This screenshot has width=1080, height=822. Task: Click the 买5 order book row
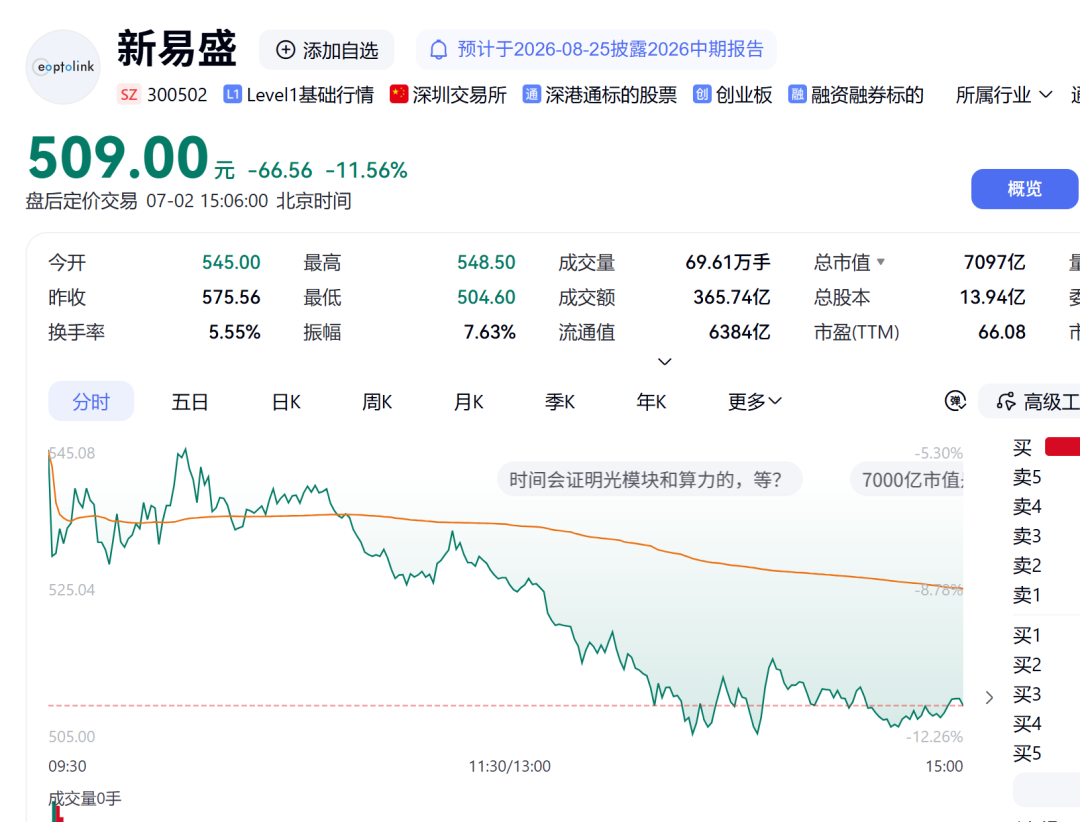1046,753
